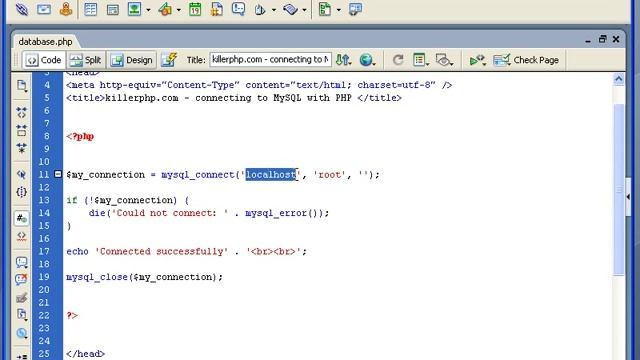Click the Expand All icon

pyautogui.click(x=22, y=148)
